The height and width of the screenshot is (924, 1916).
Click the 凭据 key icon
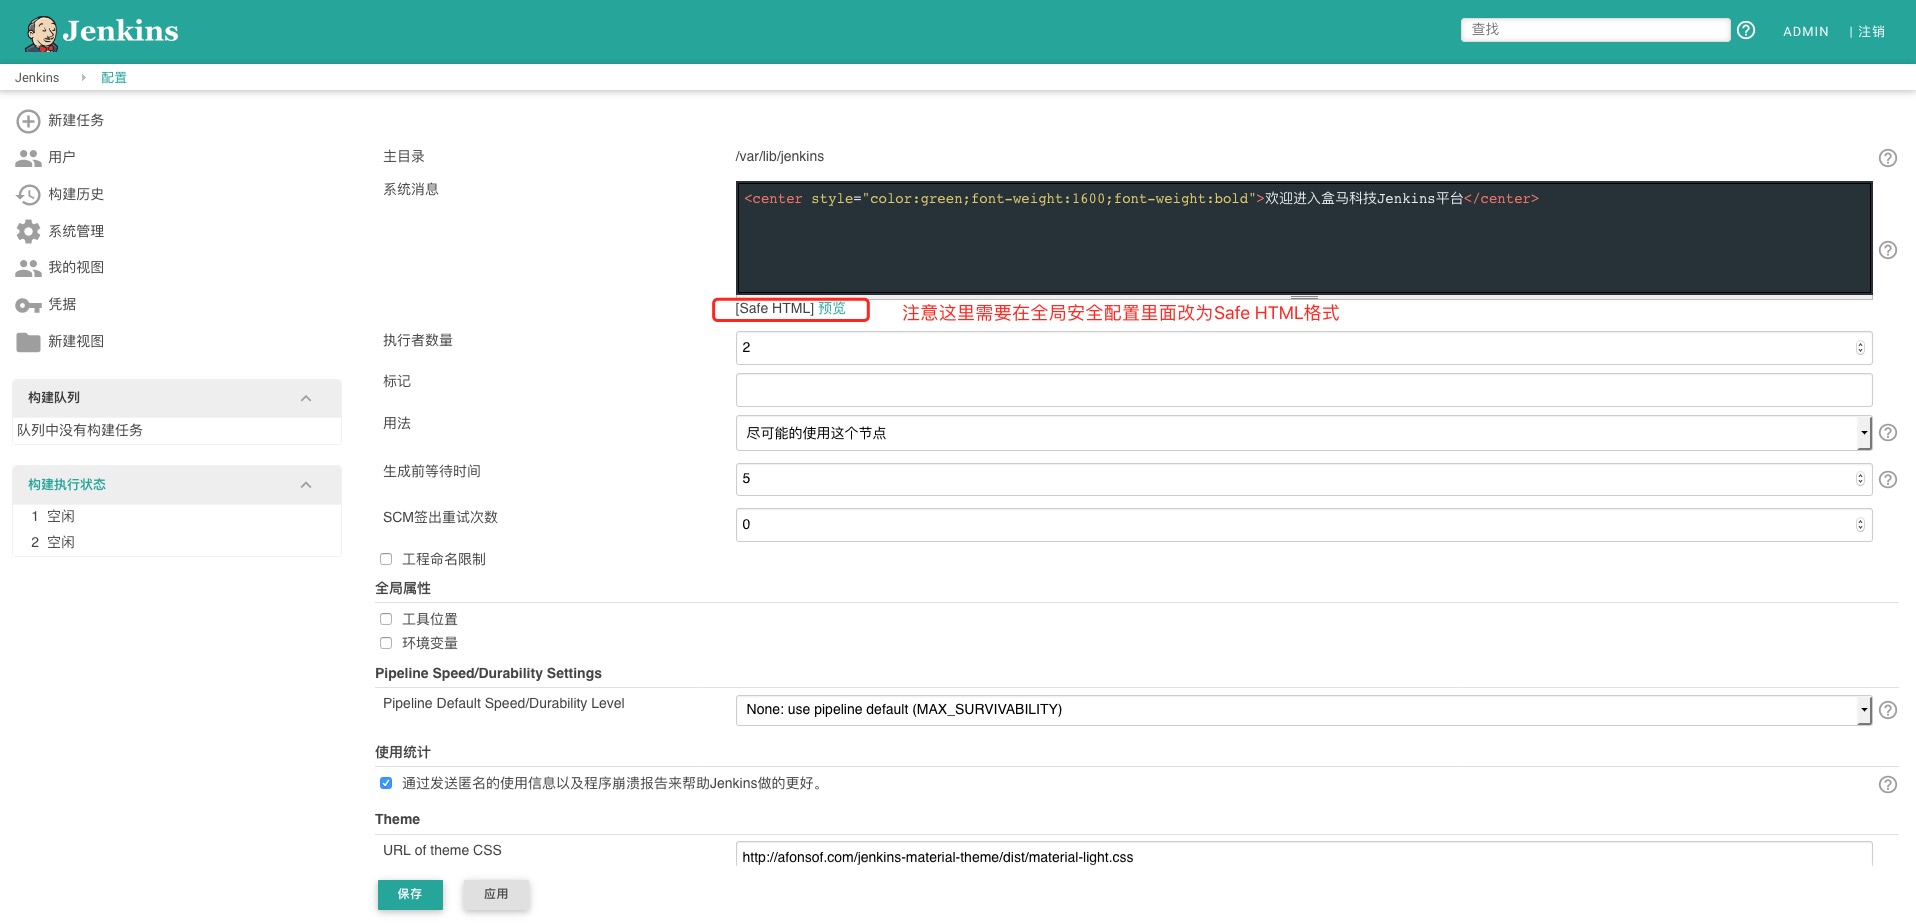[28, 305]
